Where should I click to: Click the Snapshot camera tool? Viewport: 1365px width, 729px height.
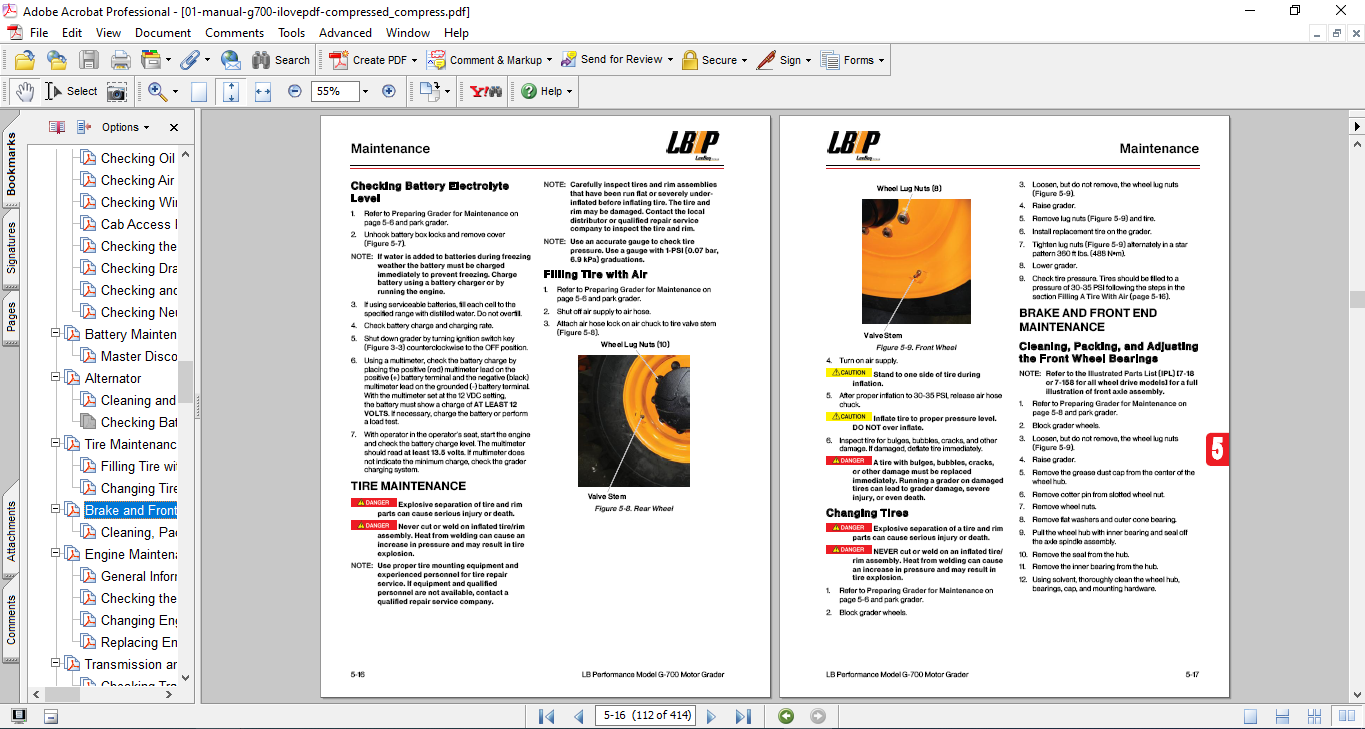pos(117,91)
